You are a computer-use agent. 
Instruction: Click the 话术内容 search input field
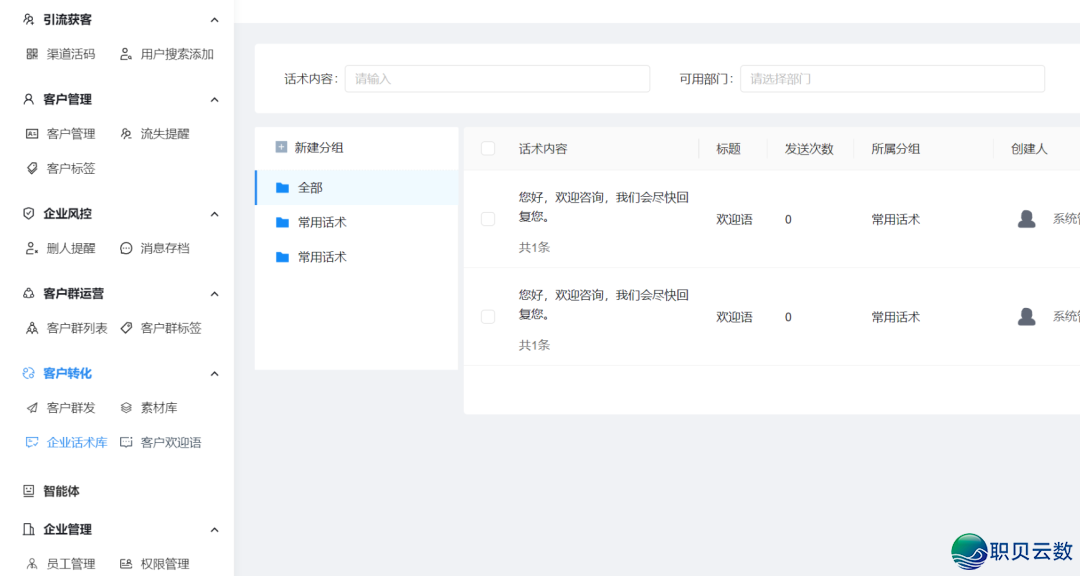point(497,79)
